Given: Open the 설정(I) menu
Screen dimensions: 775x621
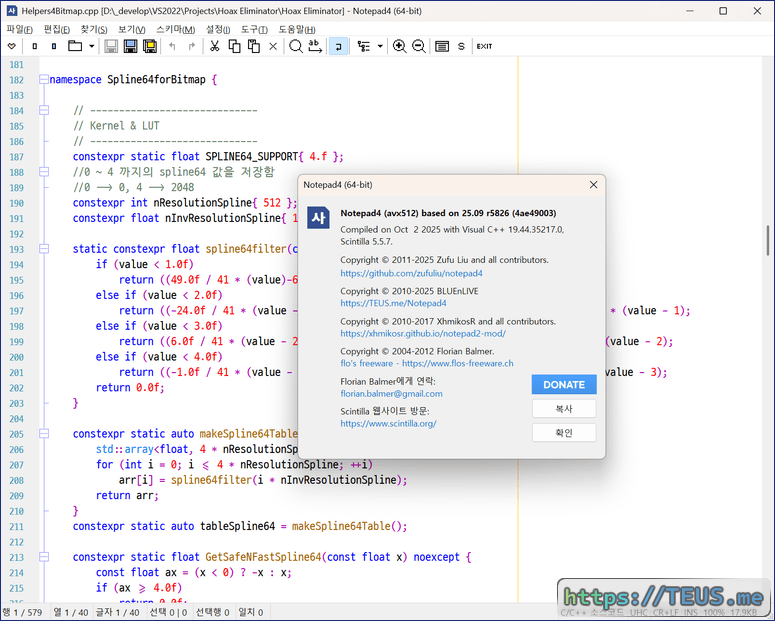Looking at the screenshot, I should 217,29.
